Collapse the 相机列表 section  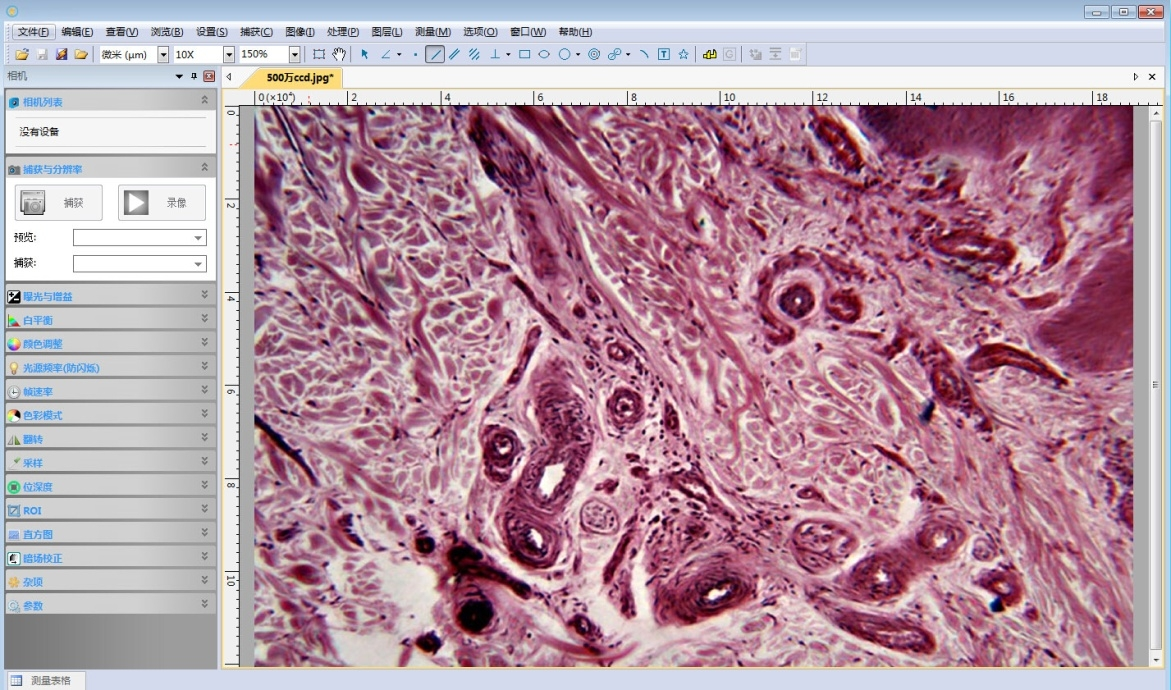coord(204,101)
